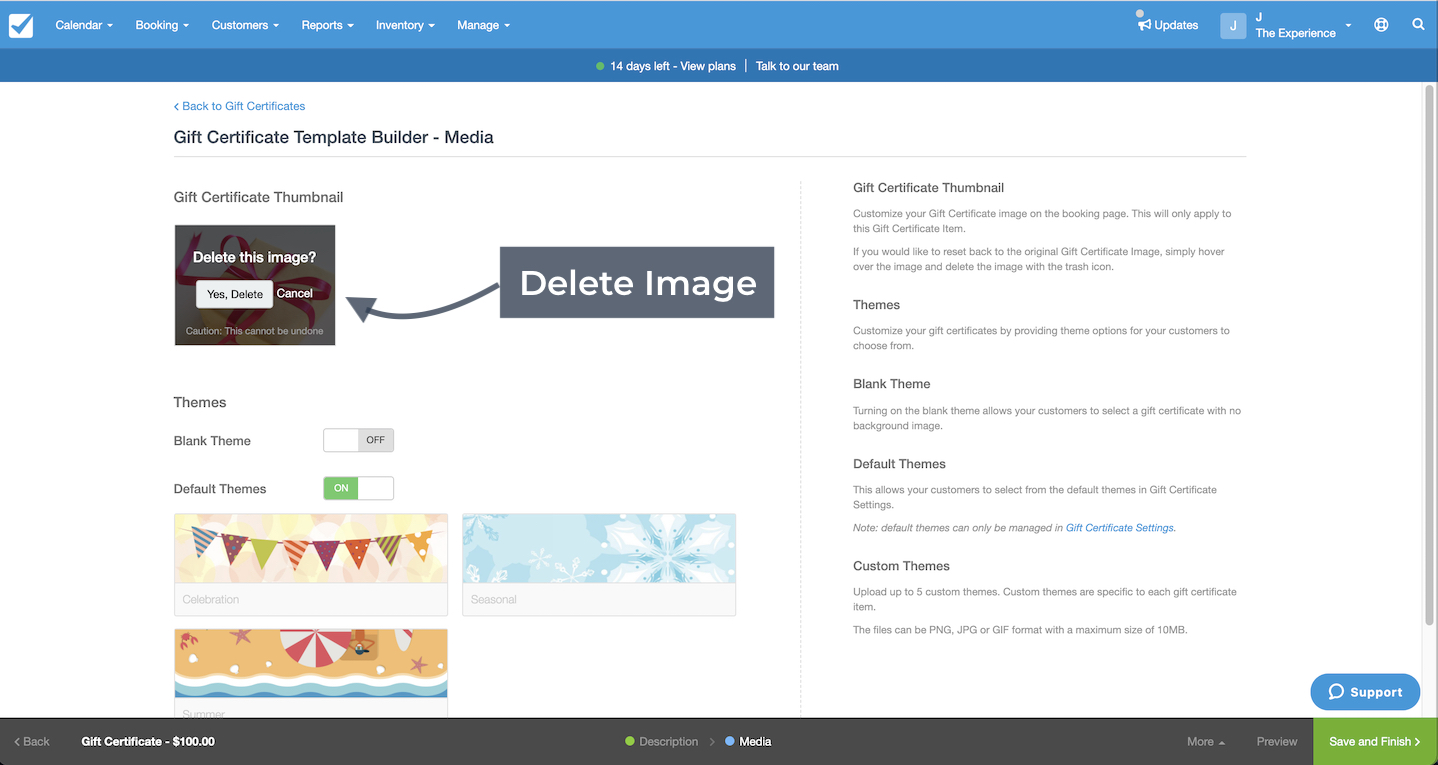This screenshot has width=1438, height=765.
Task: Open Updates megaphone notifications
Action: coord(1167,24)
